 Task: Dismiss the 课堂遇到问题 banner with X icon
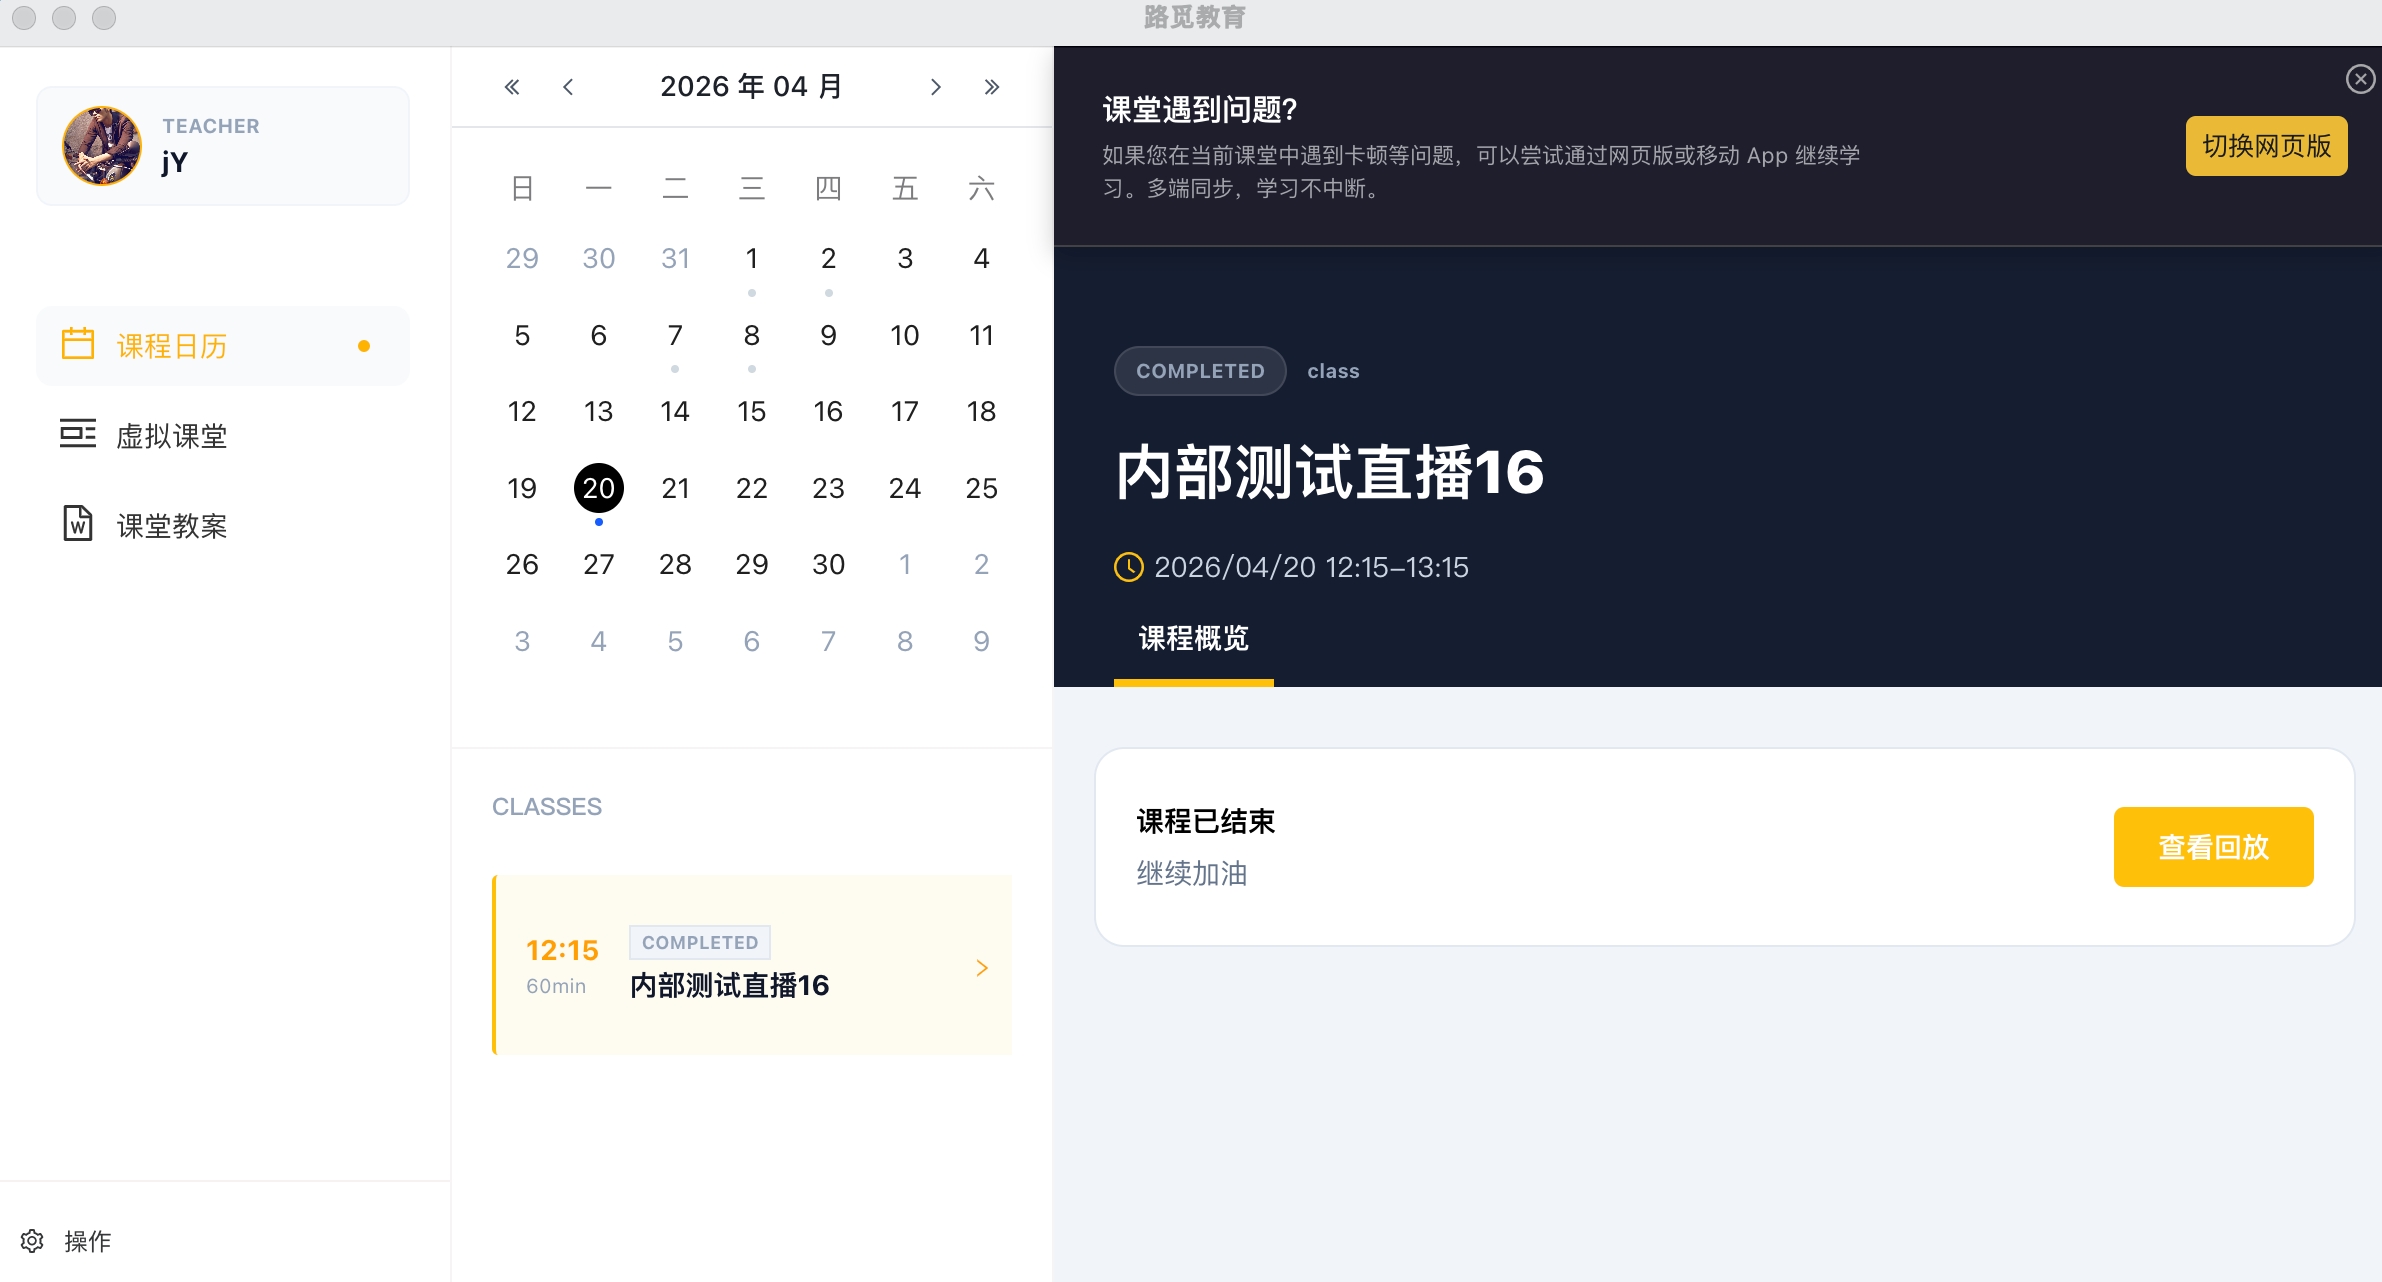(2360, 79)
